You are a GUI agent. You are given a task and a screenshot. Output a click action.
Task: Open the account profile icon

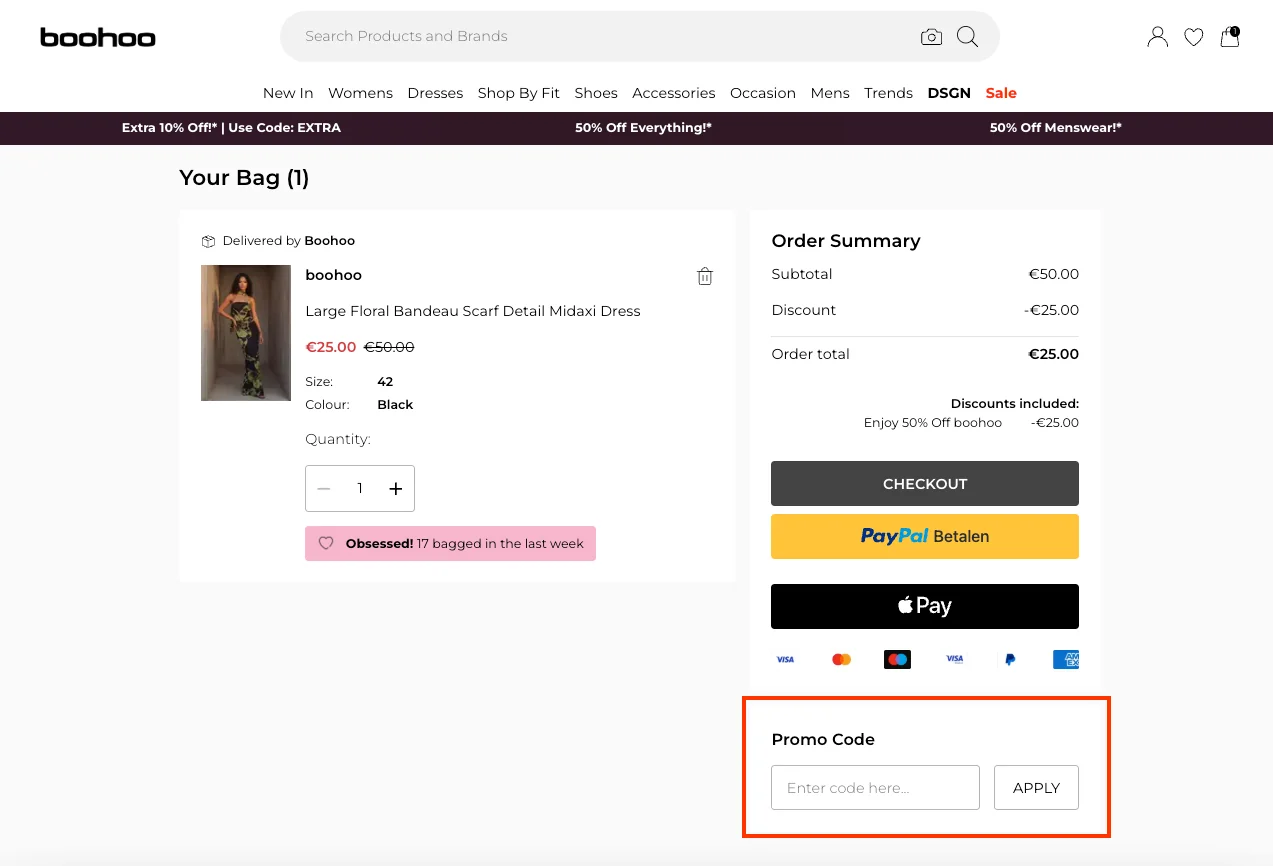(1157, 36)
